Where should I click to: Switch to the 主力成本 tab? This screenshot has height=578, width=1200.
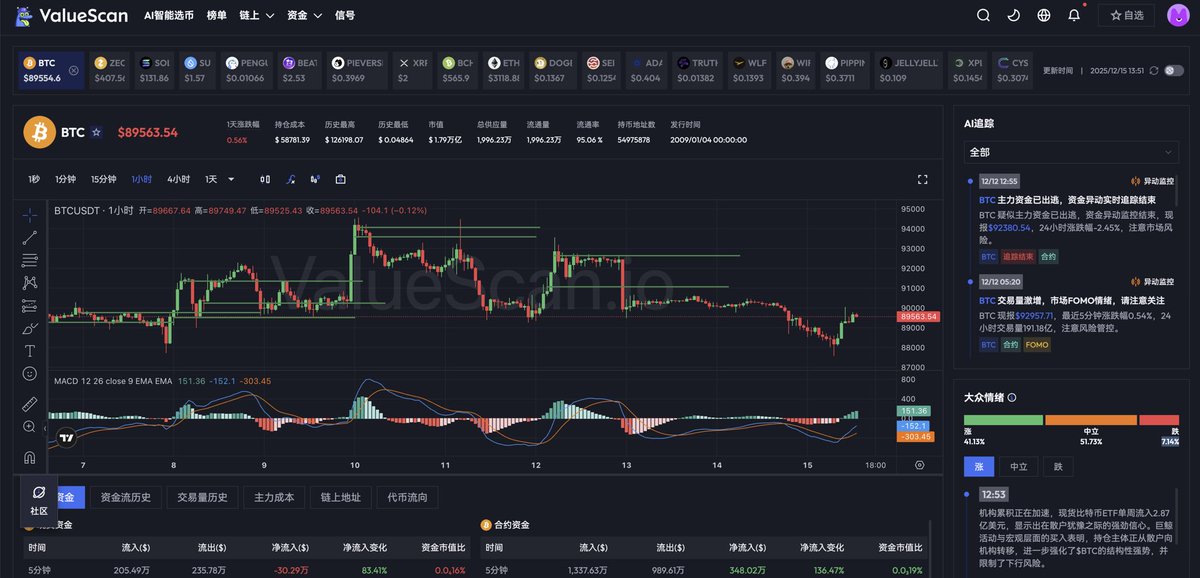[x=273, y=496]
